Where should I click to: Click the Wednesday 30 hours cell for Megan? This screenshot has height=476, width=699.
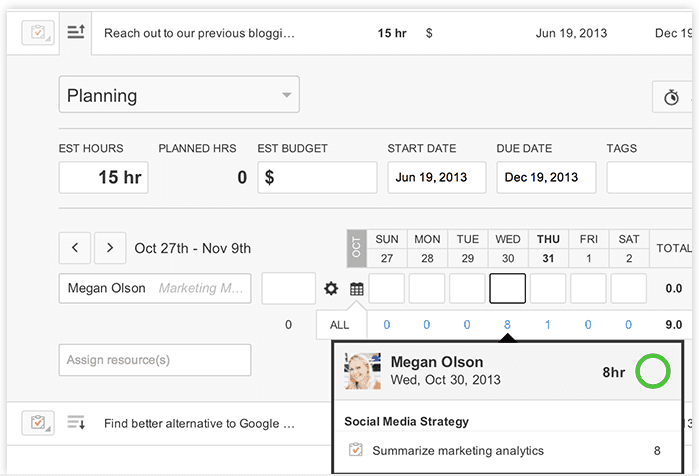(x=508, y=289)
